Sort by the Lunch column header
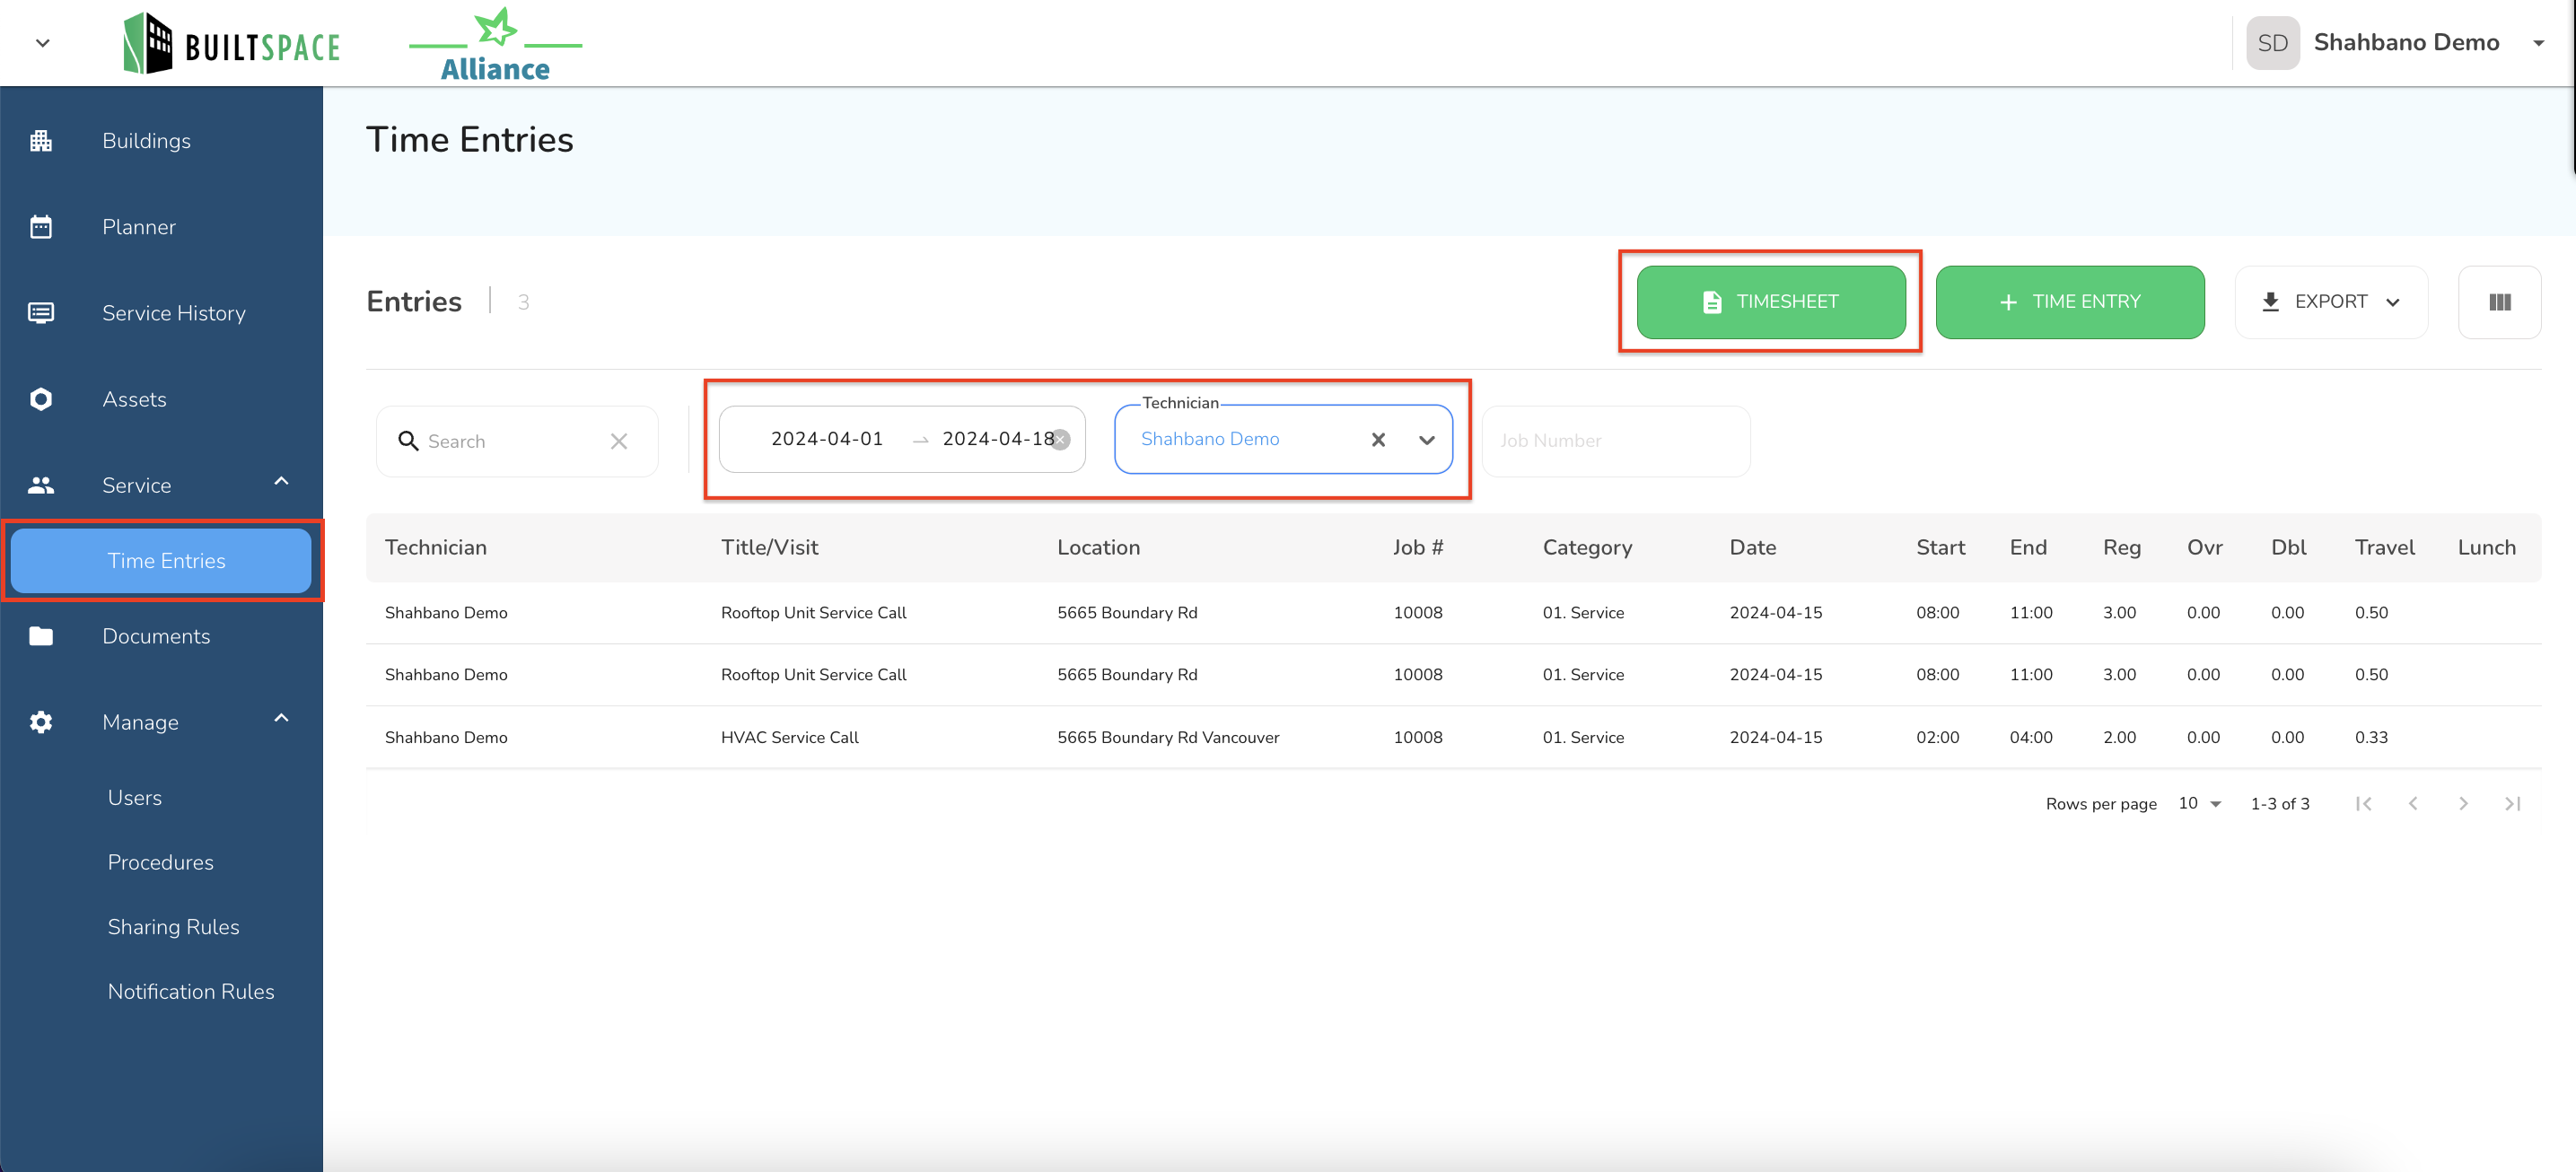Image resolution: width=2576 pixels, height=1172 pixels. point(2486,548)
